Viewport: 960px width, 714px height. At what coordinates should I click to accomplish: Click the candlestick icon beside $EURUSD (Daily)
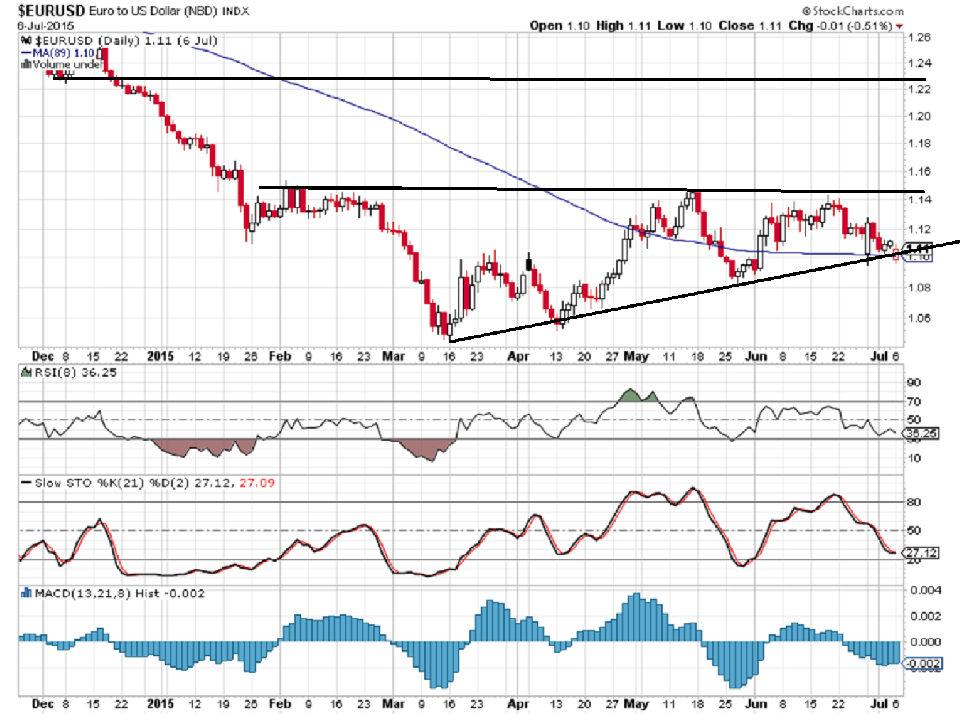click(x=24, y=39)
